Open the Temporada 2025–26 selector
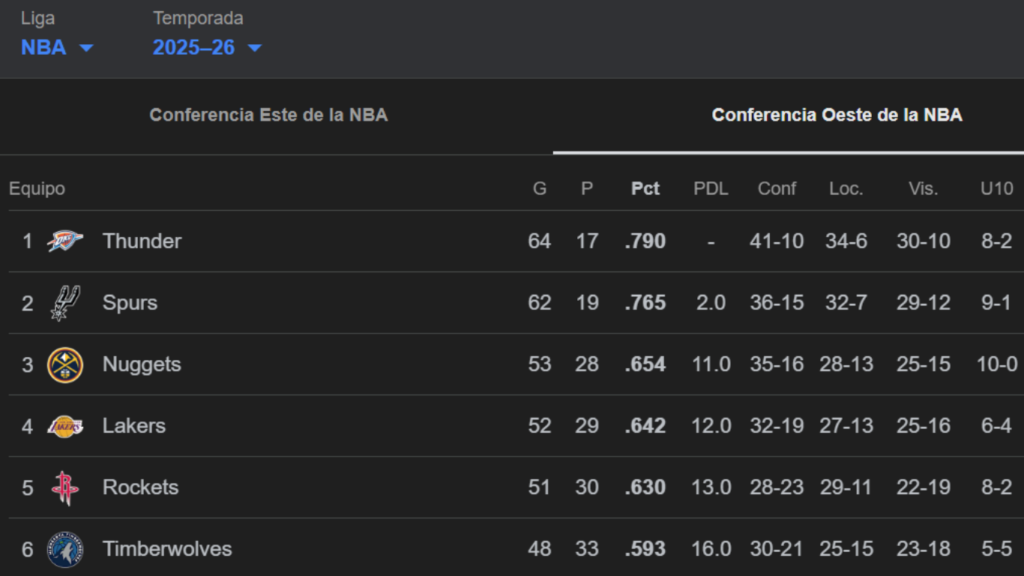Viewport: 1024px width, 576px height. 208,47
